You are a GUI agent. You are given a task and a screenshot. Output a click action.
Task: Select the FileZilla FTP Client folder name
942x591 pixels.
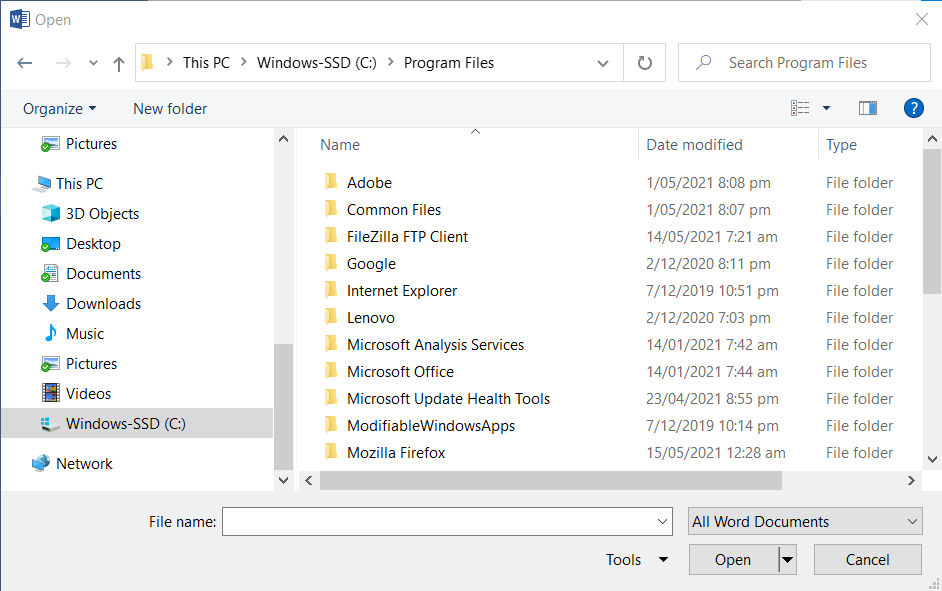point(407,237)
